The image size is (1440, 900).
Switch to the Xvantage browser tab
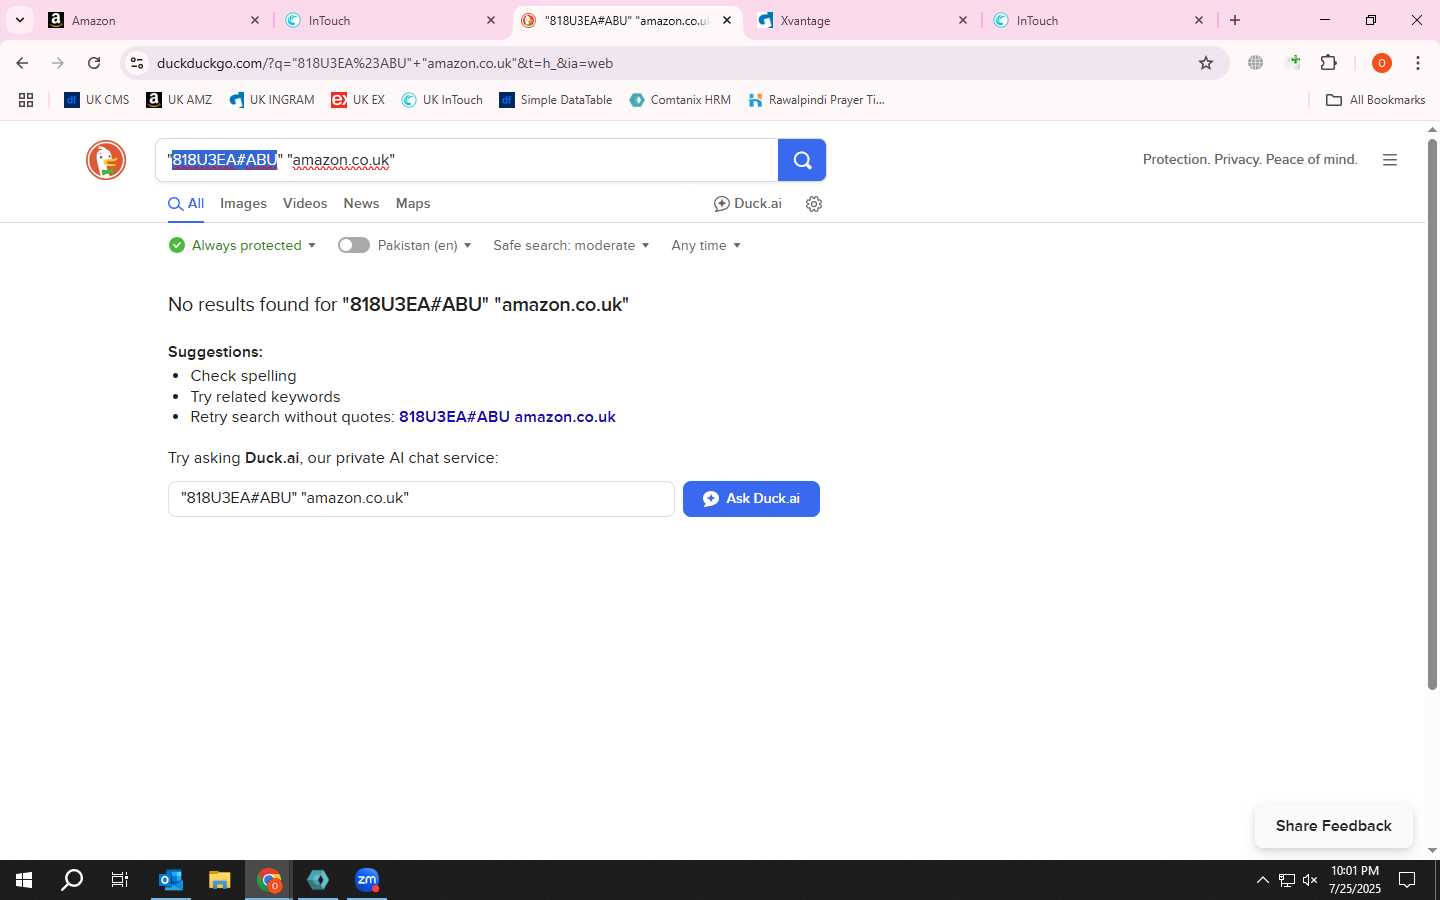[x=864, y=20]
